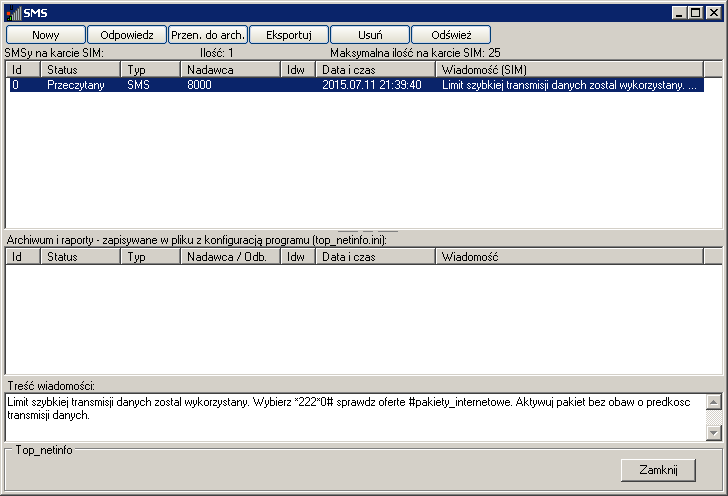Click the Nadawca / Odb. archive column header
The image size is (728, 496).
(230, 257)
